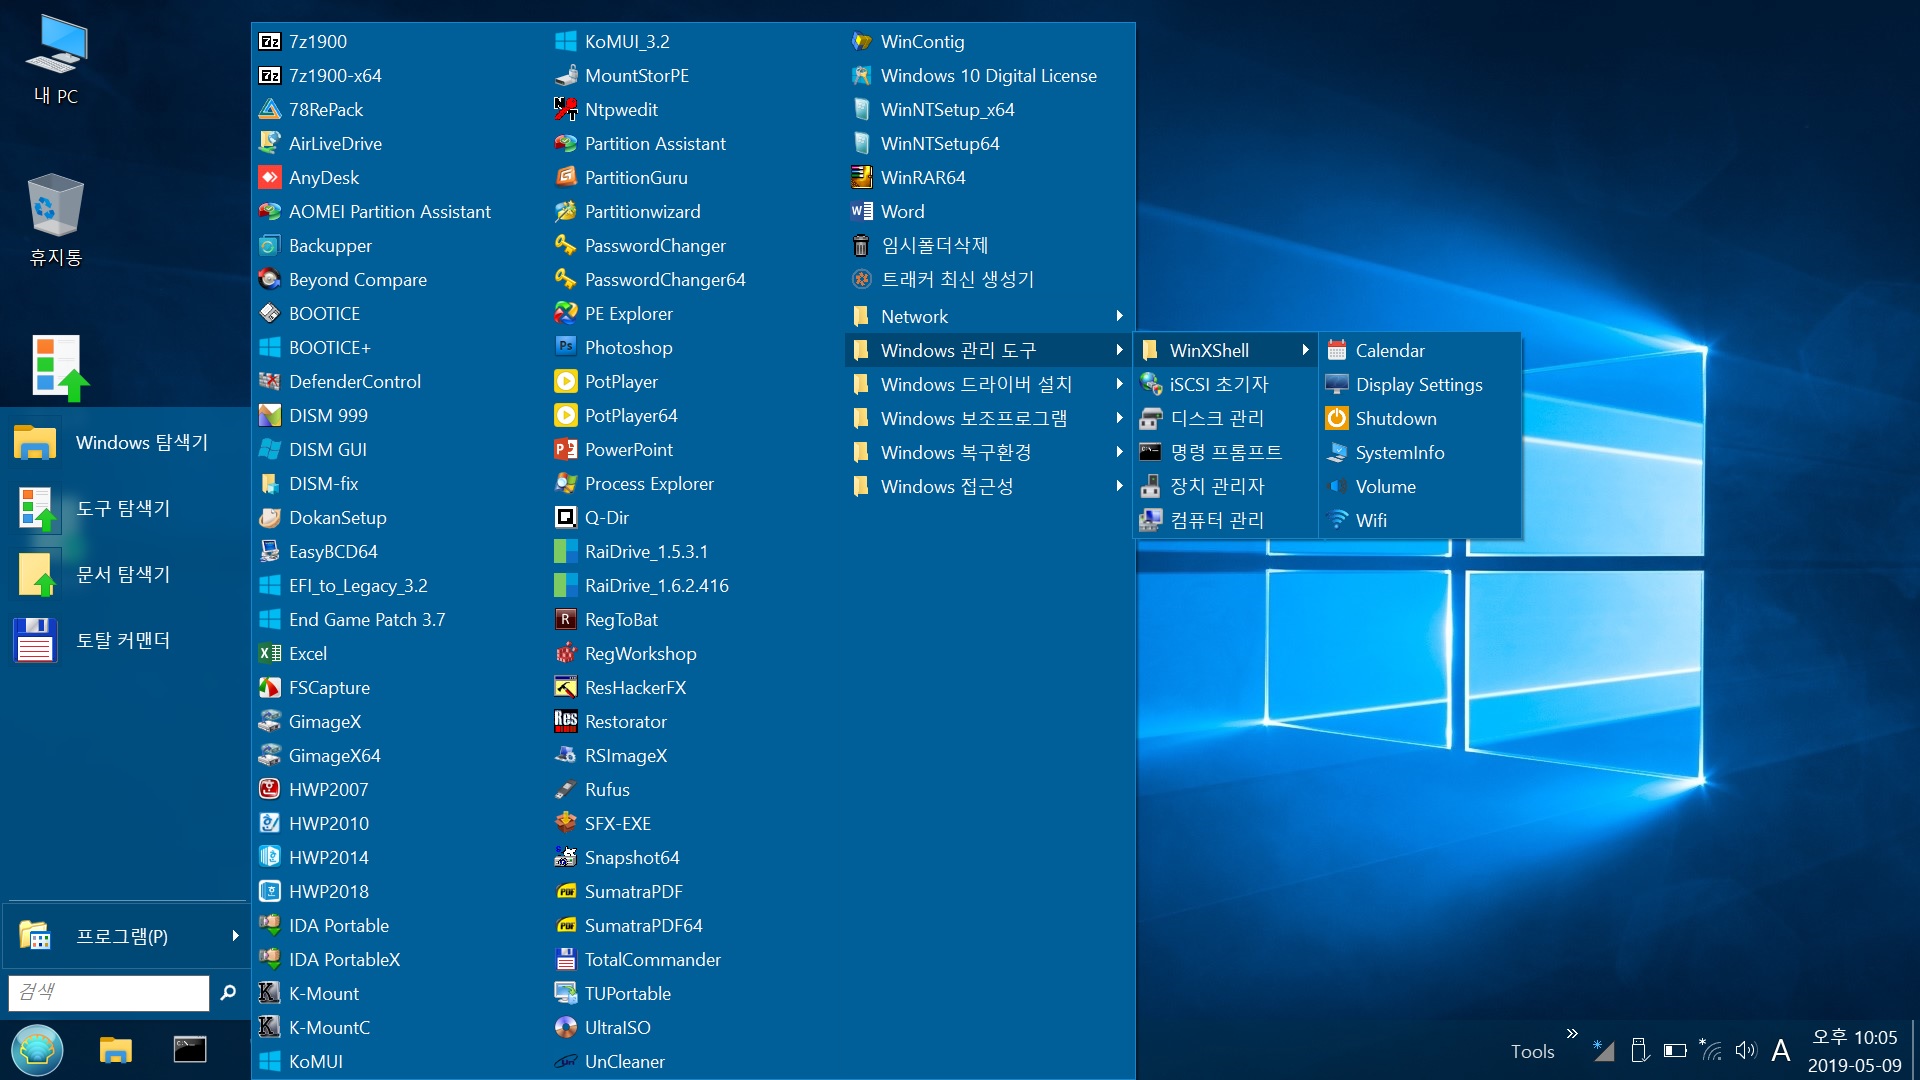Open the K-Mount icon
The image size is (1920, 1080).
point(270,993)
